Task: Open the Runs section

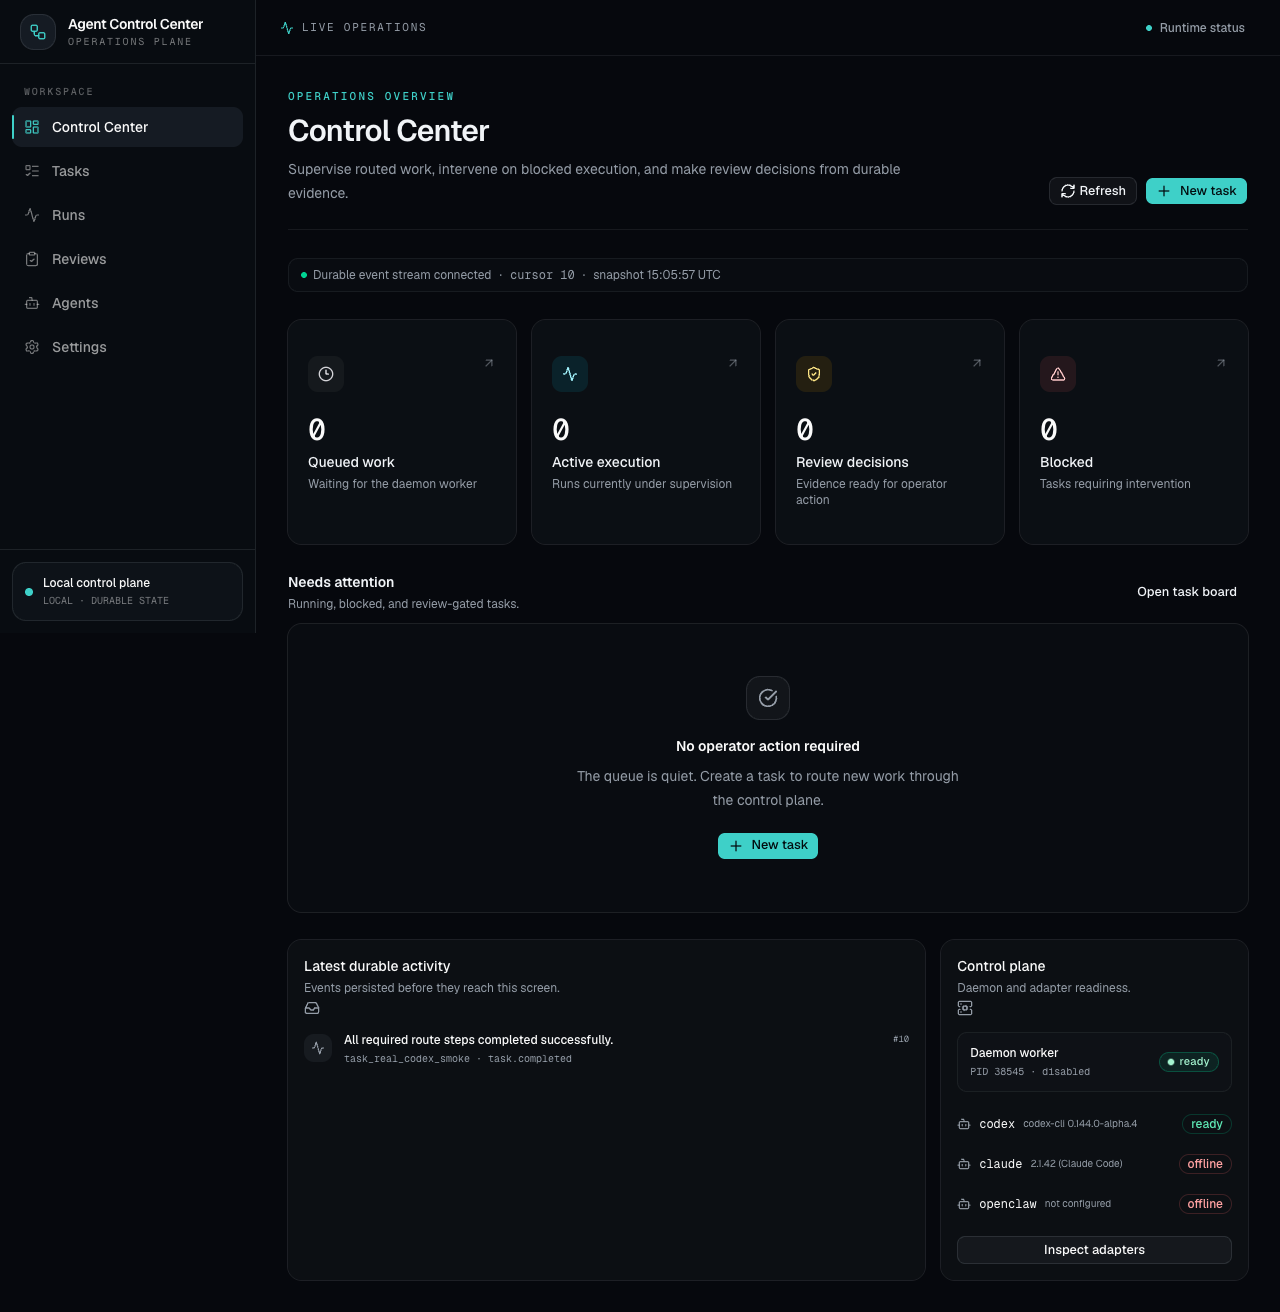Action: click(x=127, y=215)
